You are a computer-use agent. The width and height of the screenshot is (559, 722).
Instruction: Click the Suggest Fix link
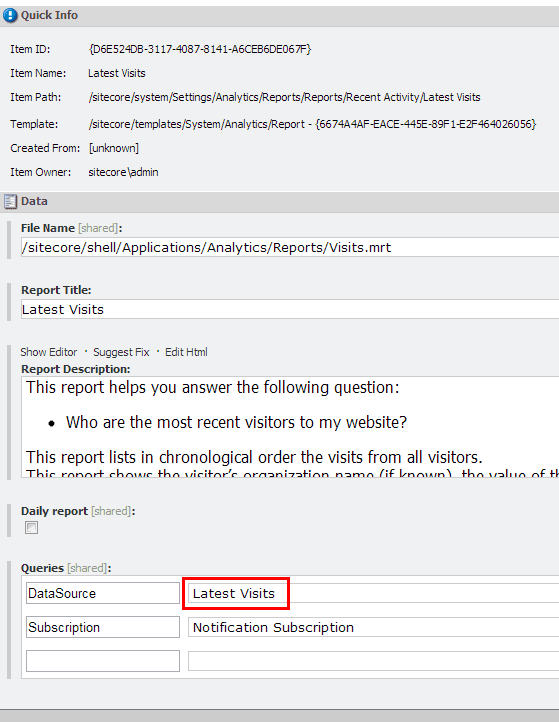[x=121, y=352]
